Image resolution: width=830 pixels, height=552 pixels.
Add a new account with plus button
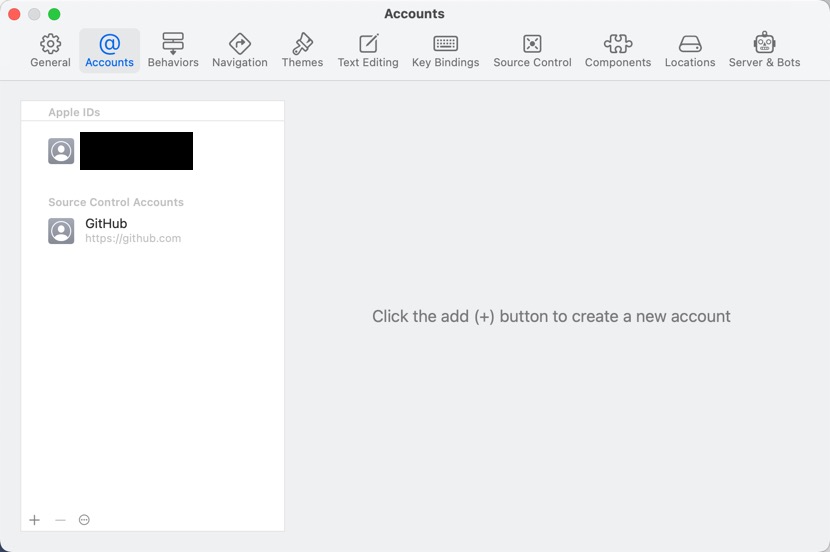click(34, 520)
